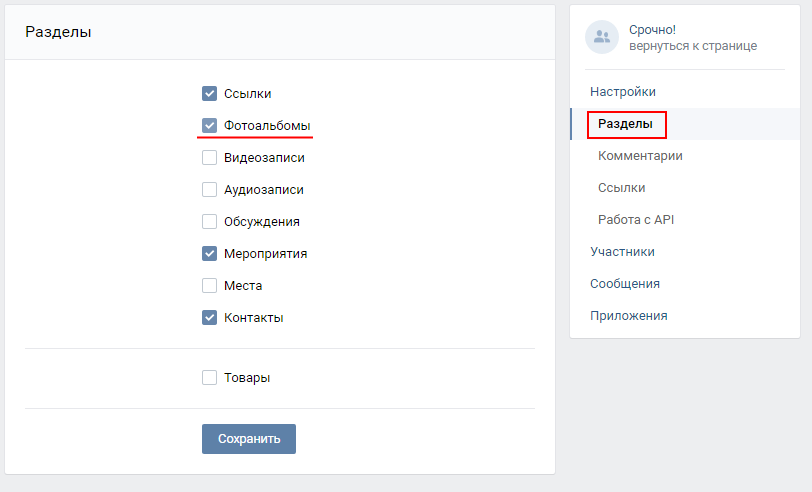Viewport: 812px width, 492px height.
Task: Click the вернуться к странице link
Action: 692,46
